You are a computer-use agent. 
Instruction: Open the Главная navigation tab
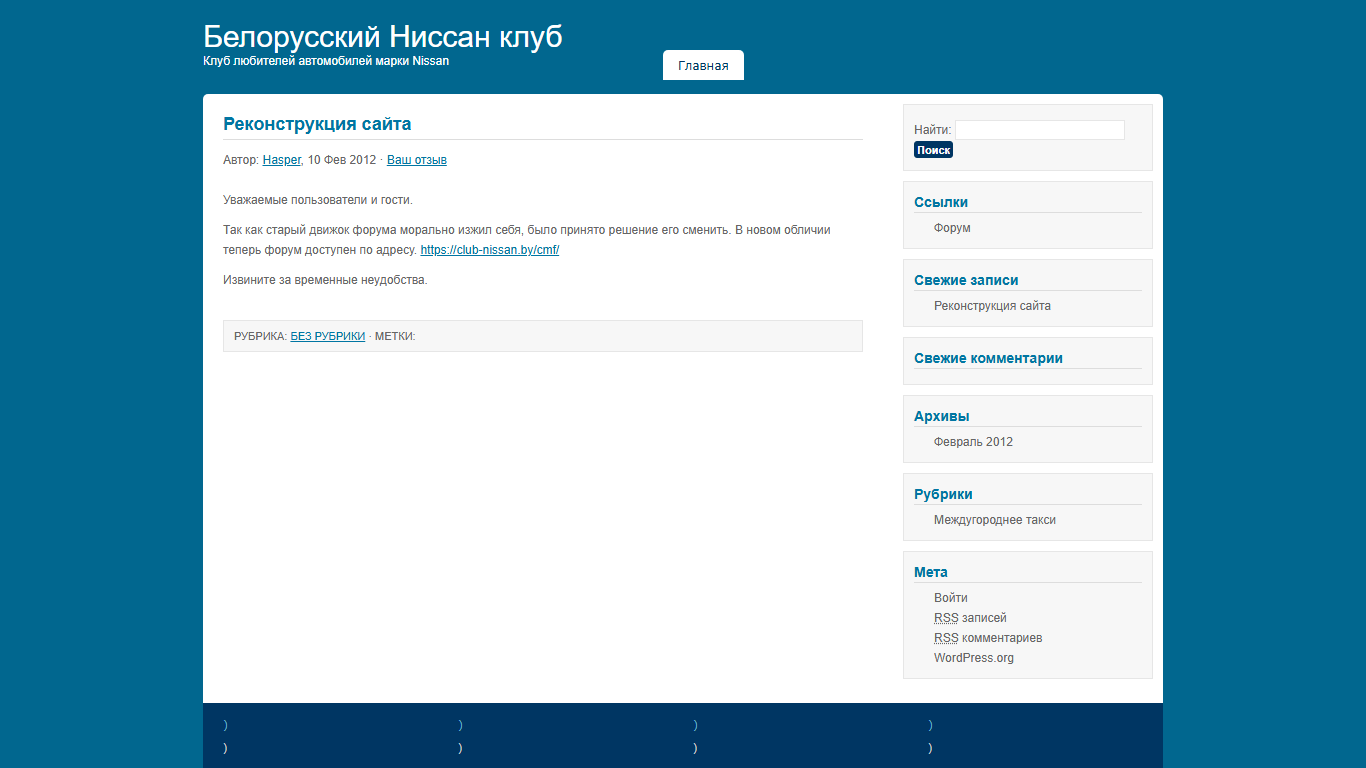[x=703, y=66]
